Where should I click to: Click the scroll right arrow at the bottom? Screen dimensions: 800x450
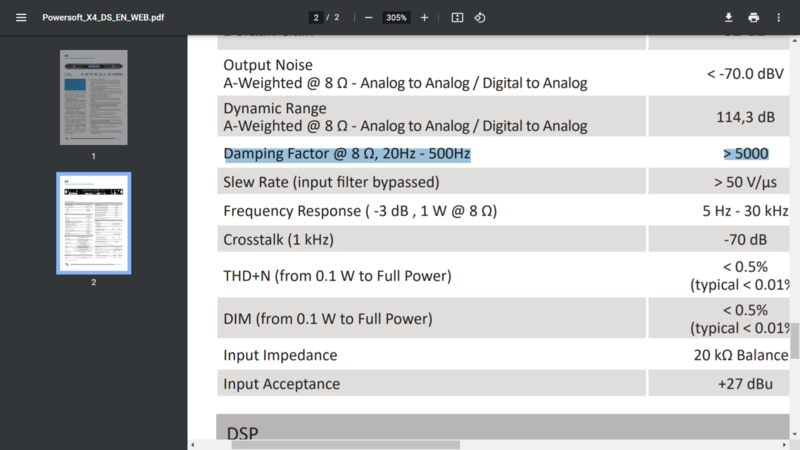point(784,444)
